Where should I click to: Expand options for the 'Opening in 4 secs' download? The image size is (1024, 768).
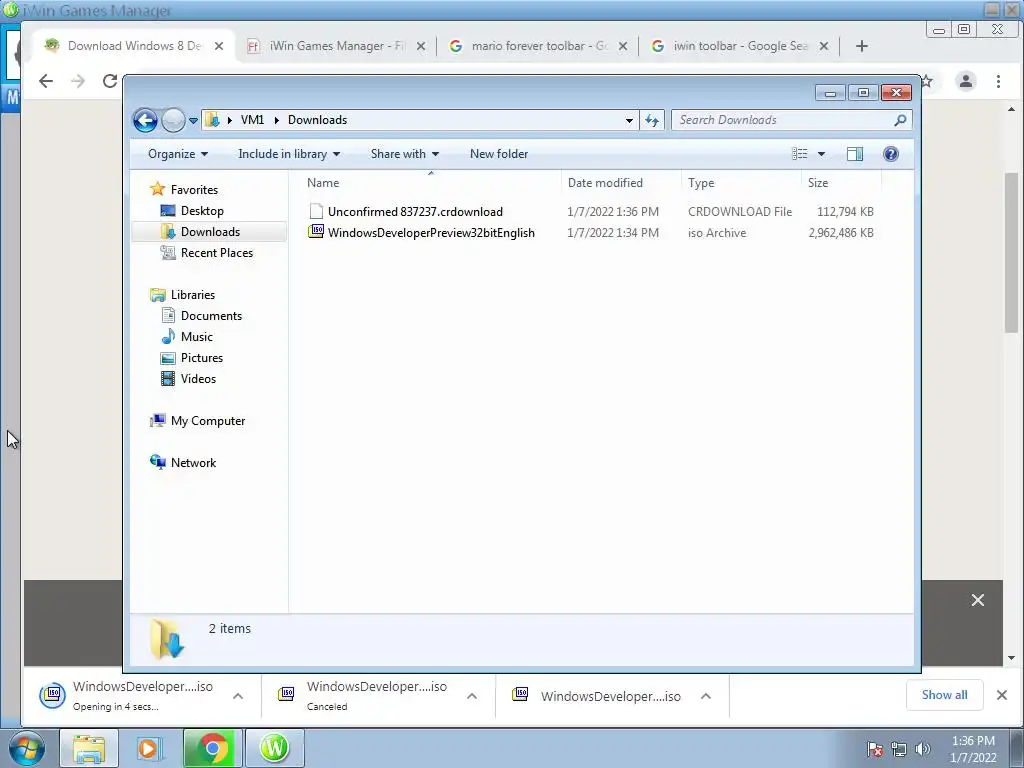pyautogui.click(x=238, y=696)
